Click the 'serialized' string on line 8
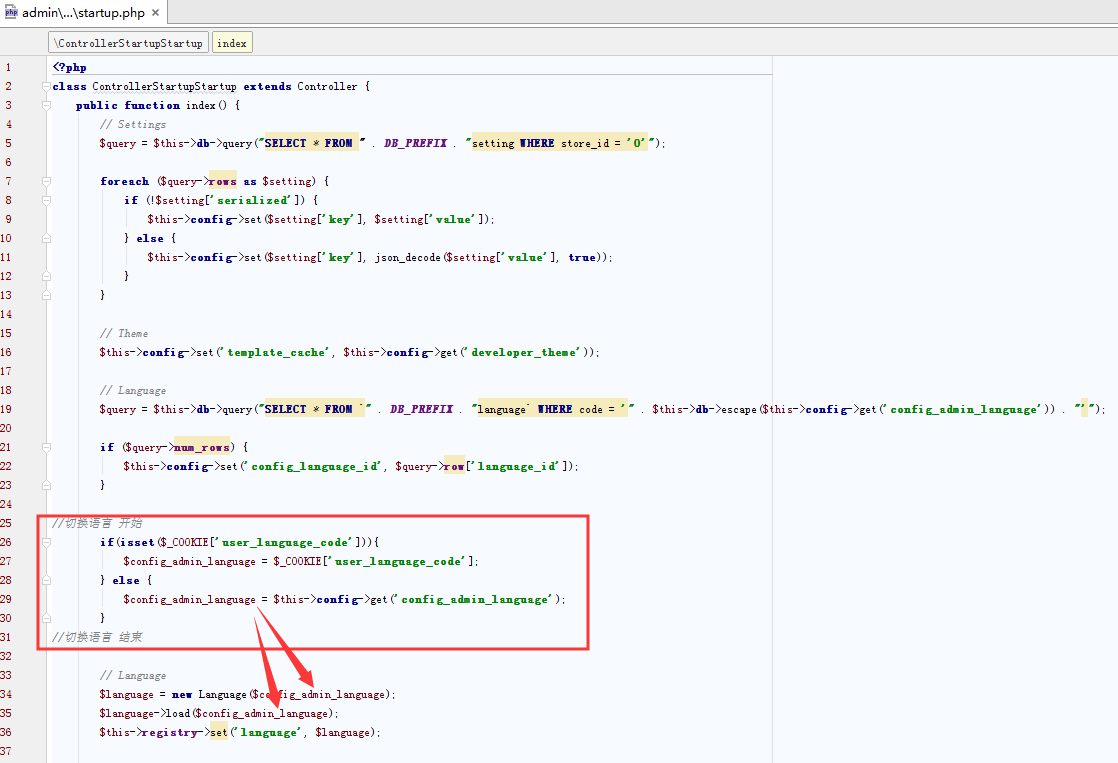Viewport: 1118px width, 763px height. [252, 200]
